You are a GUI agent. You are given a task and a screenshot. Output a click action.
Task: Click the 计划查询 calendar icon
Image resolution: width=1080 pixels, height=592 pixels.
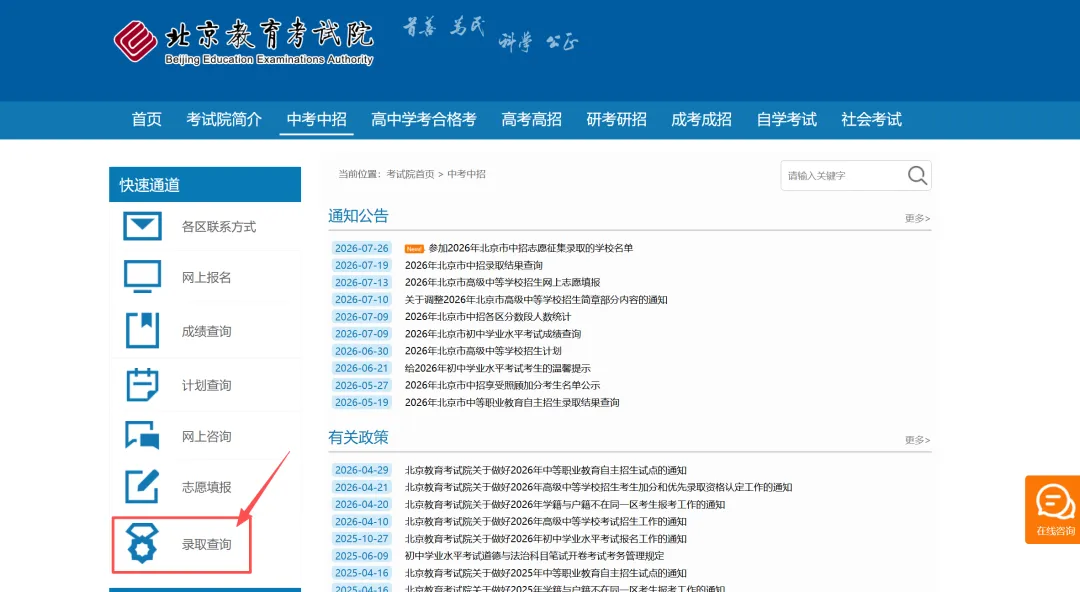[143, 385]
